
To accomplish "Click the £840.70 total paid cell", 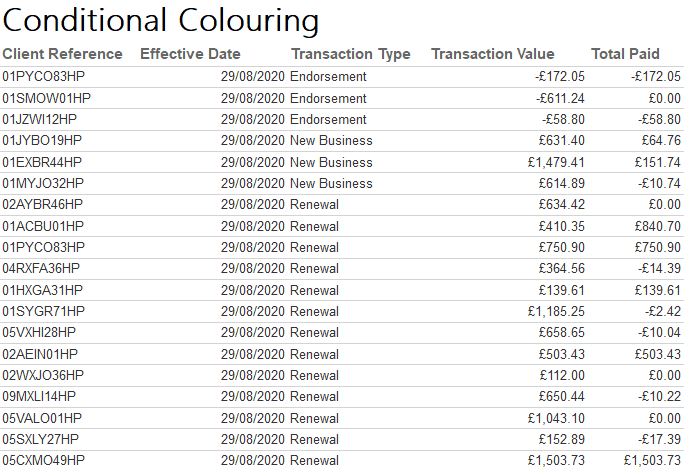I will (657, 226).
